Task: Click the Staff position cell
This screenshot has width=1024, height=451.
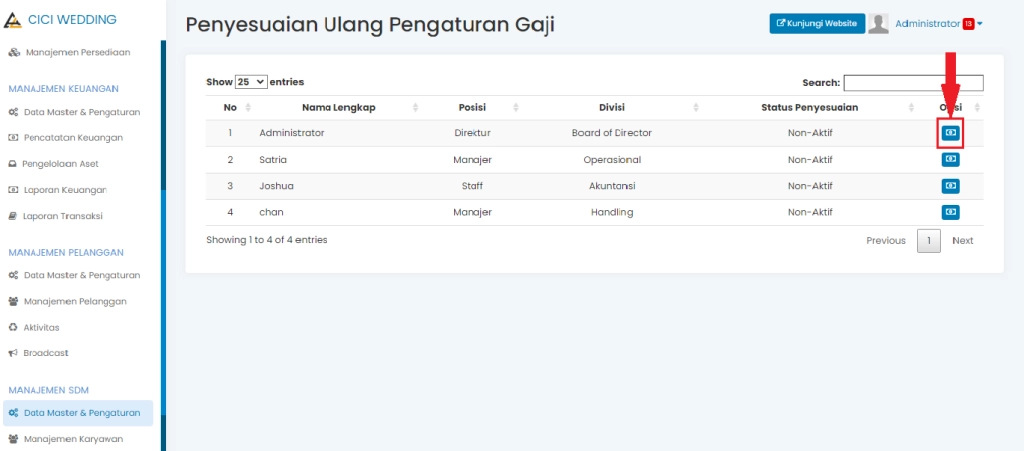Action: coord(472,186)
